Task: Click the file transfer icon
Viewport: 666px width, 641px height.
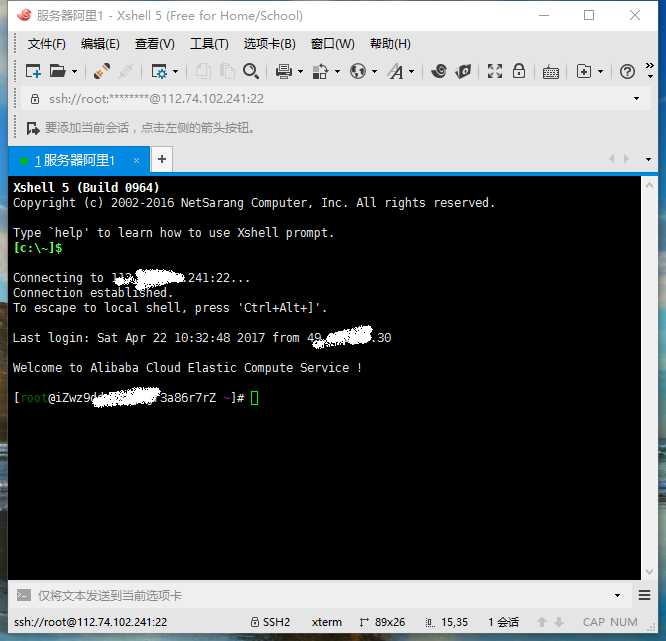Action: [321, 71]
